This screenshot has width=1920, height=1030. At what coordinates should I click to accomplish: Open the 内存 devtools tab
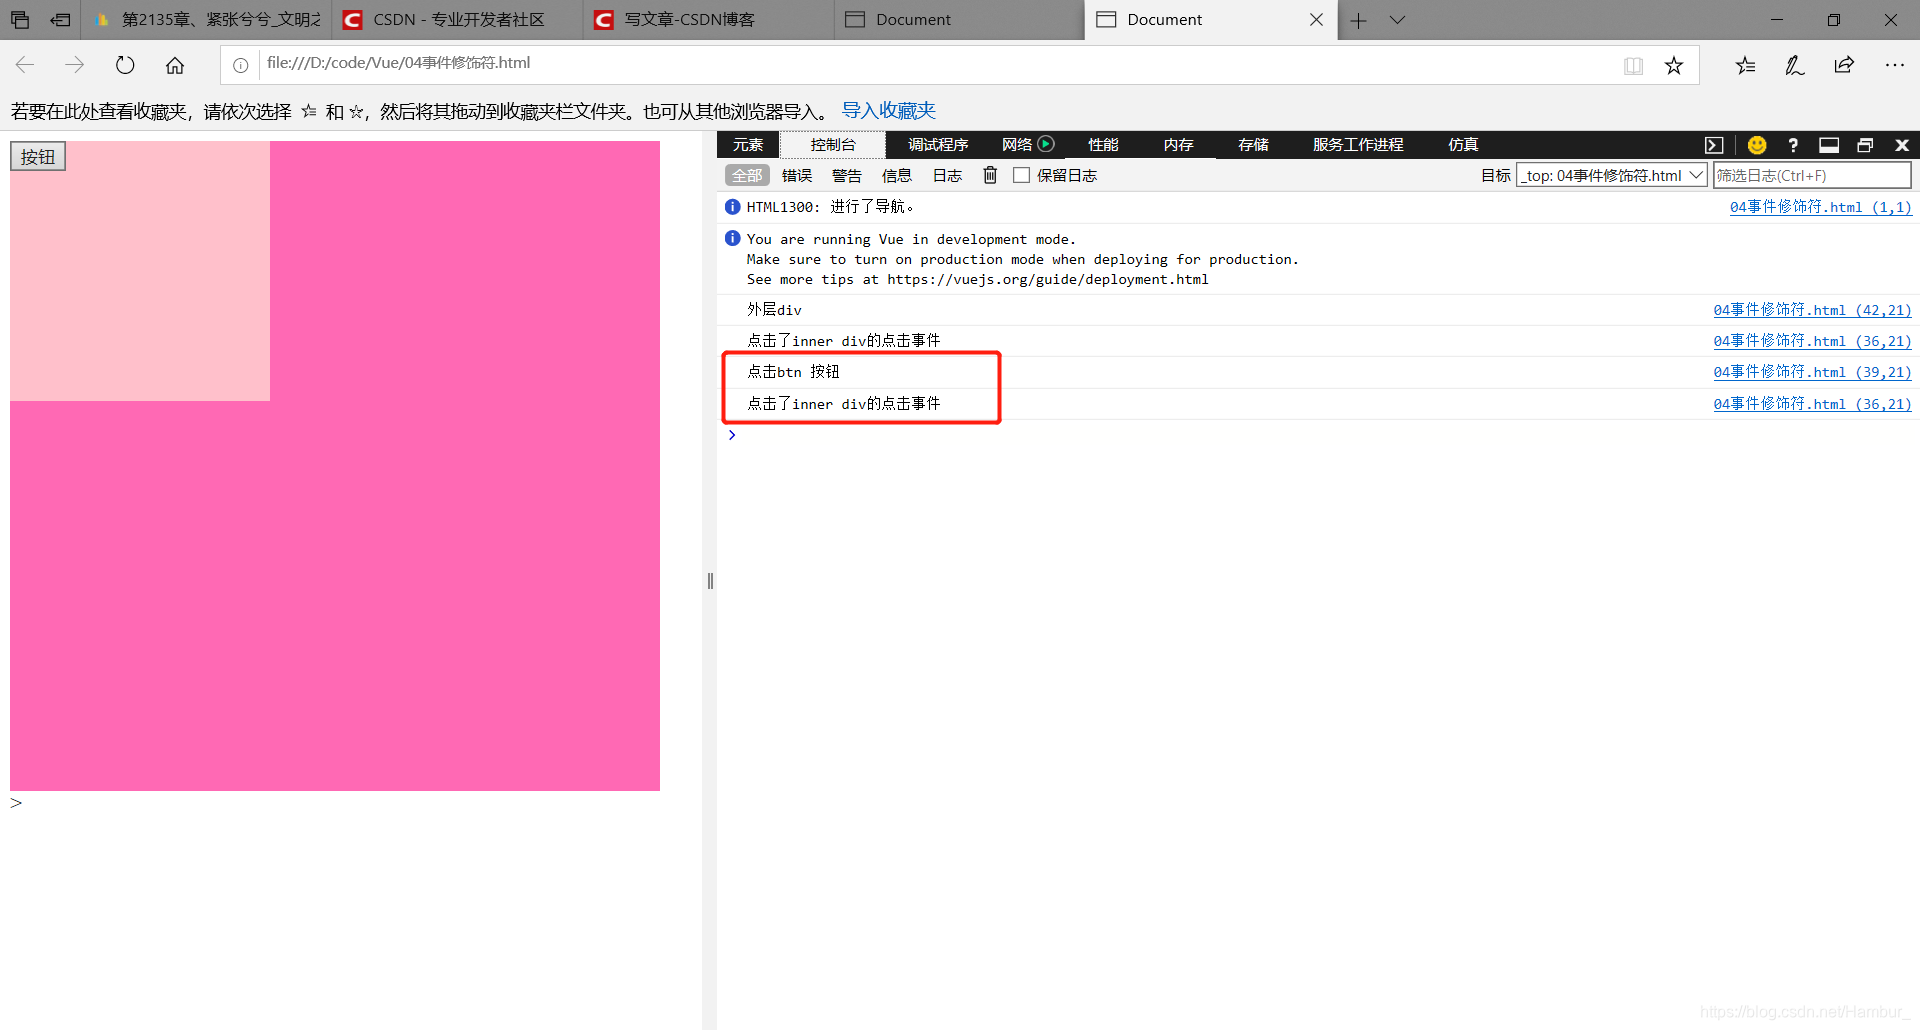coord(1178,145)
